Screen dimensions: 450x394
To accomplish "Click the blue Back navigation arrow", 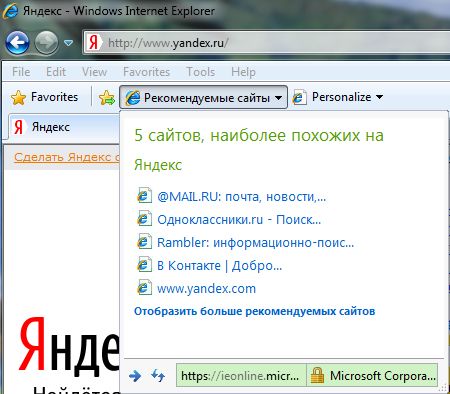I will point(17,42).
